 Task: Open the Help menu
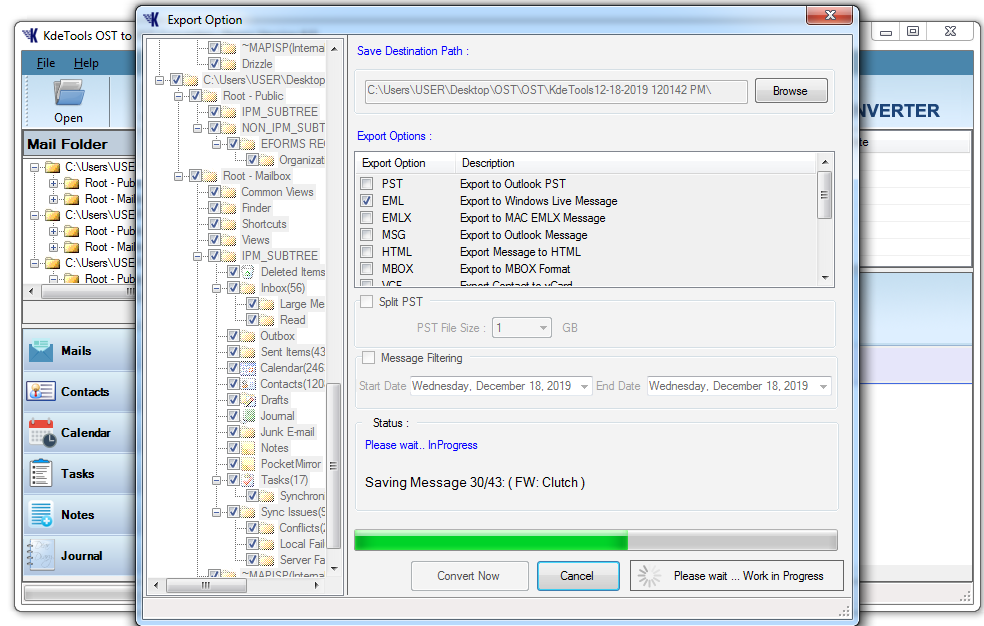[x=86, y=63]
